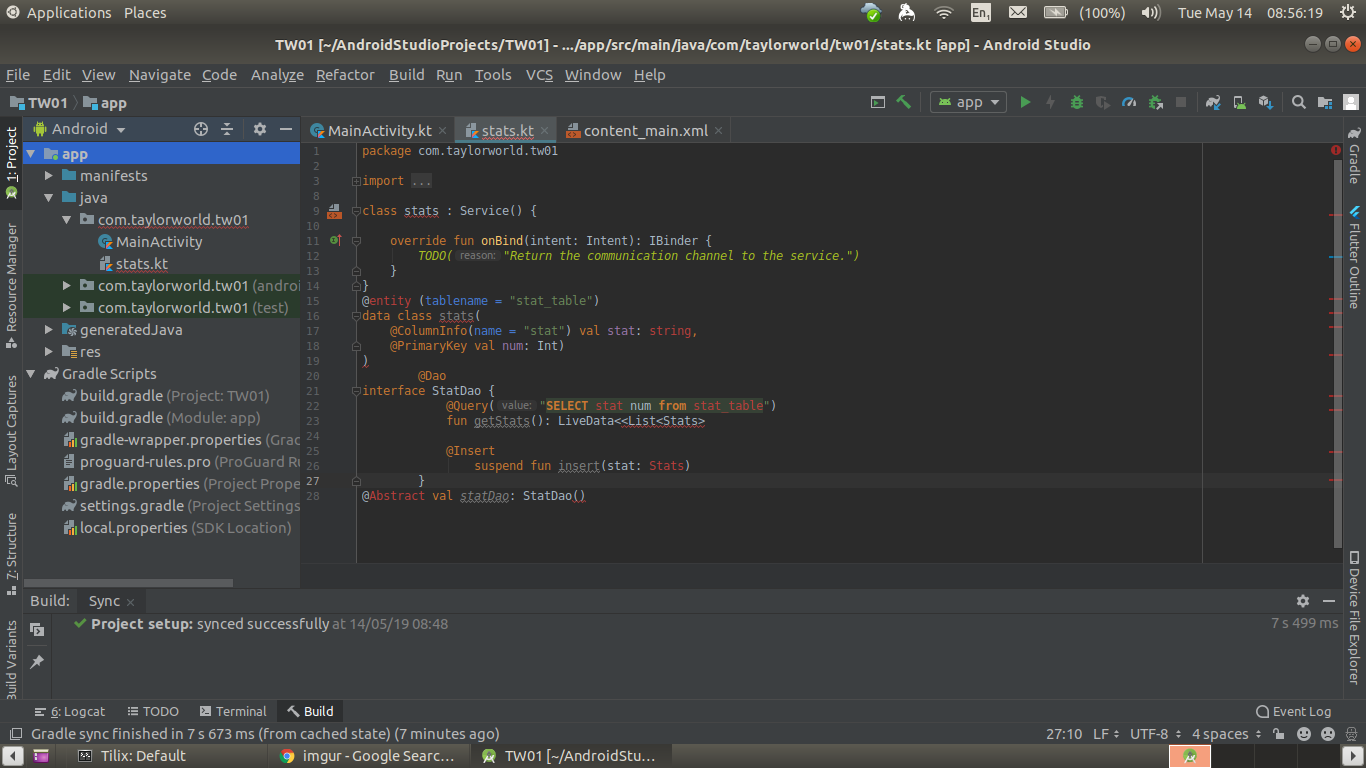The height and width of the screenshot is (768, 1366).
Task: Build project with the hammer icon
Action: pyautogui.click(x=904, y=102)
